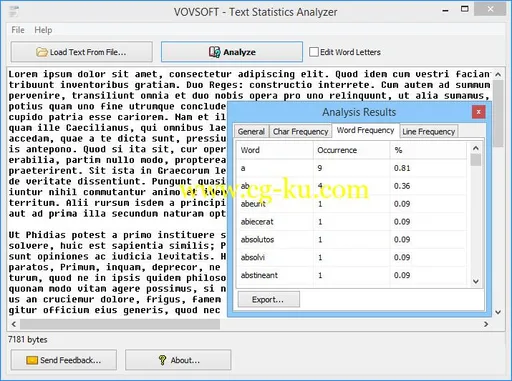Click the horizontal scrollbar thumb
This screenshot has height=381, width=512.
[x=120, y=324]
